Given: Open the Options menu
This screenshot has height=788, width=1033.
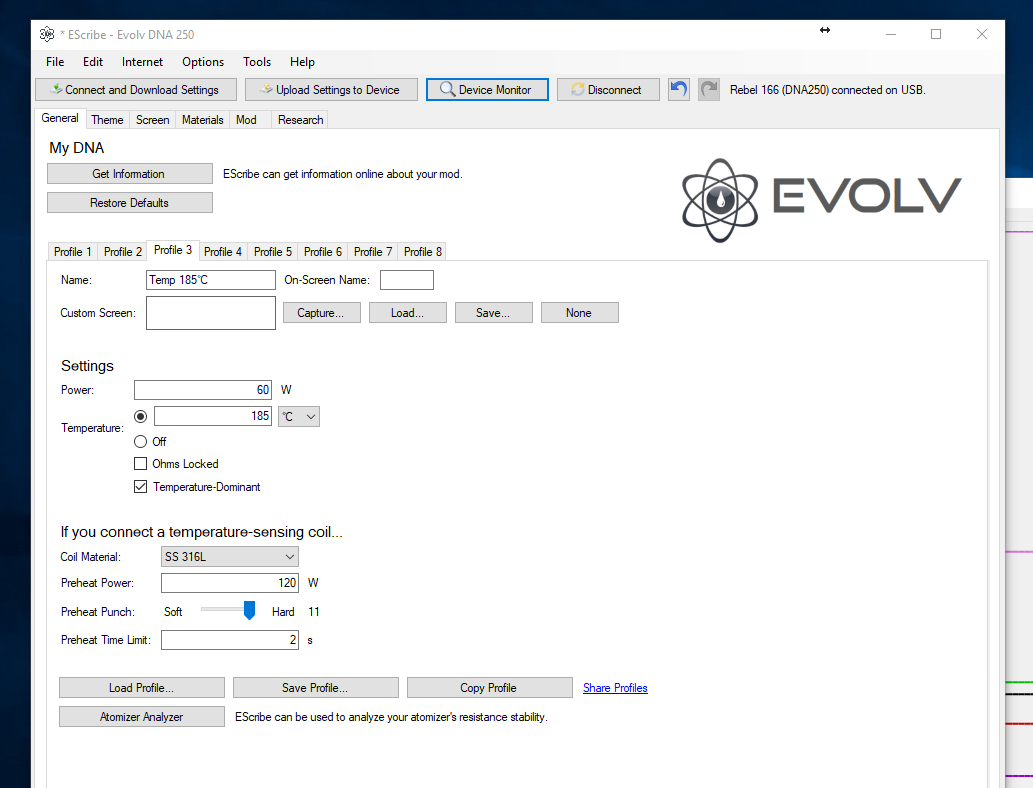Looking at the screenshot, I should point(203,62).
